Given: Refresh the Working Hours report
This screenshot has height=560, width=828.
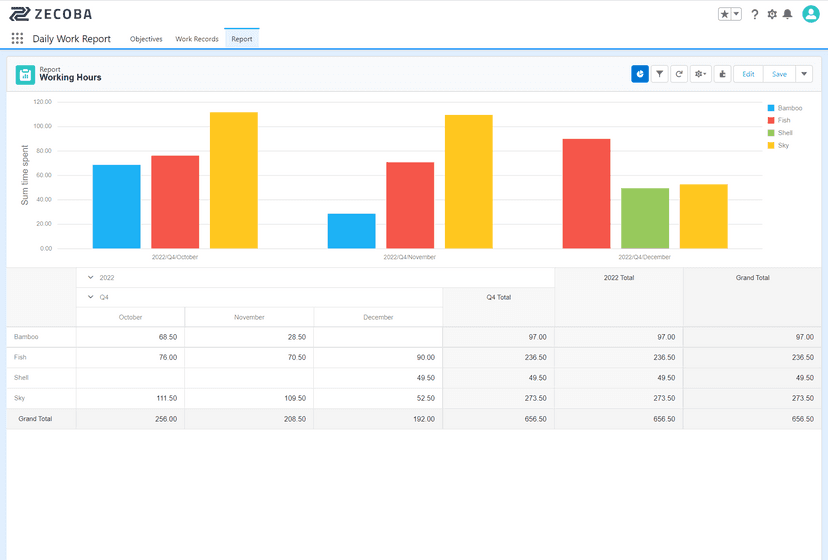Looking at the screenshot, I should pyautogui.click(x=679, y=74).
